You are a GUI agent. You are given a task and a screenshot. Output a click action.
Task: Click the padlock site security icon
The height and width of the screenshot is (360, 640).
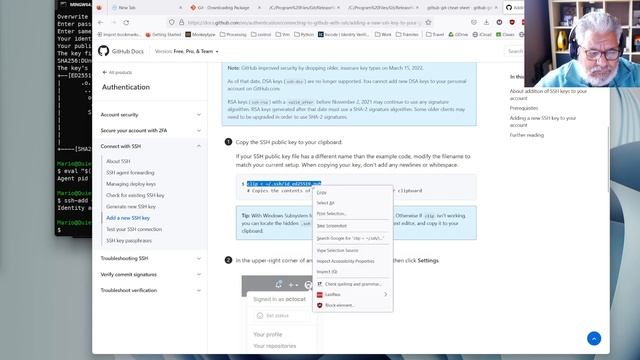(182, 22)
